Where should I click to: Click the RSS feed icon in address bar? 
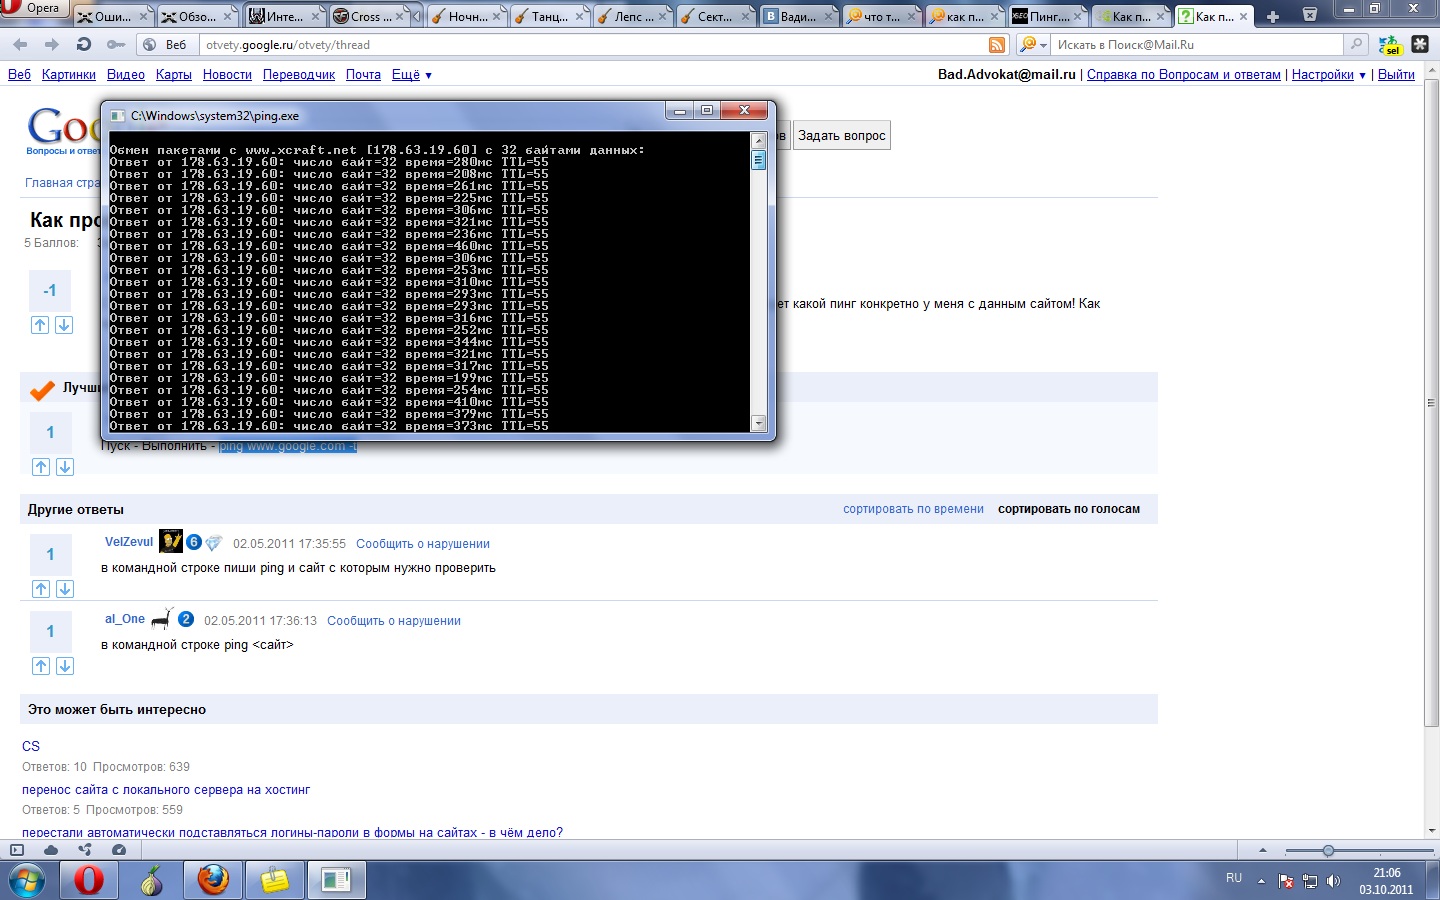[x=997, y=45]
